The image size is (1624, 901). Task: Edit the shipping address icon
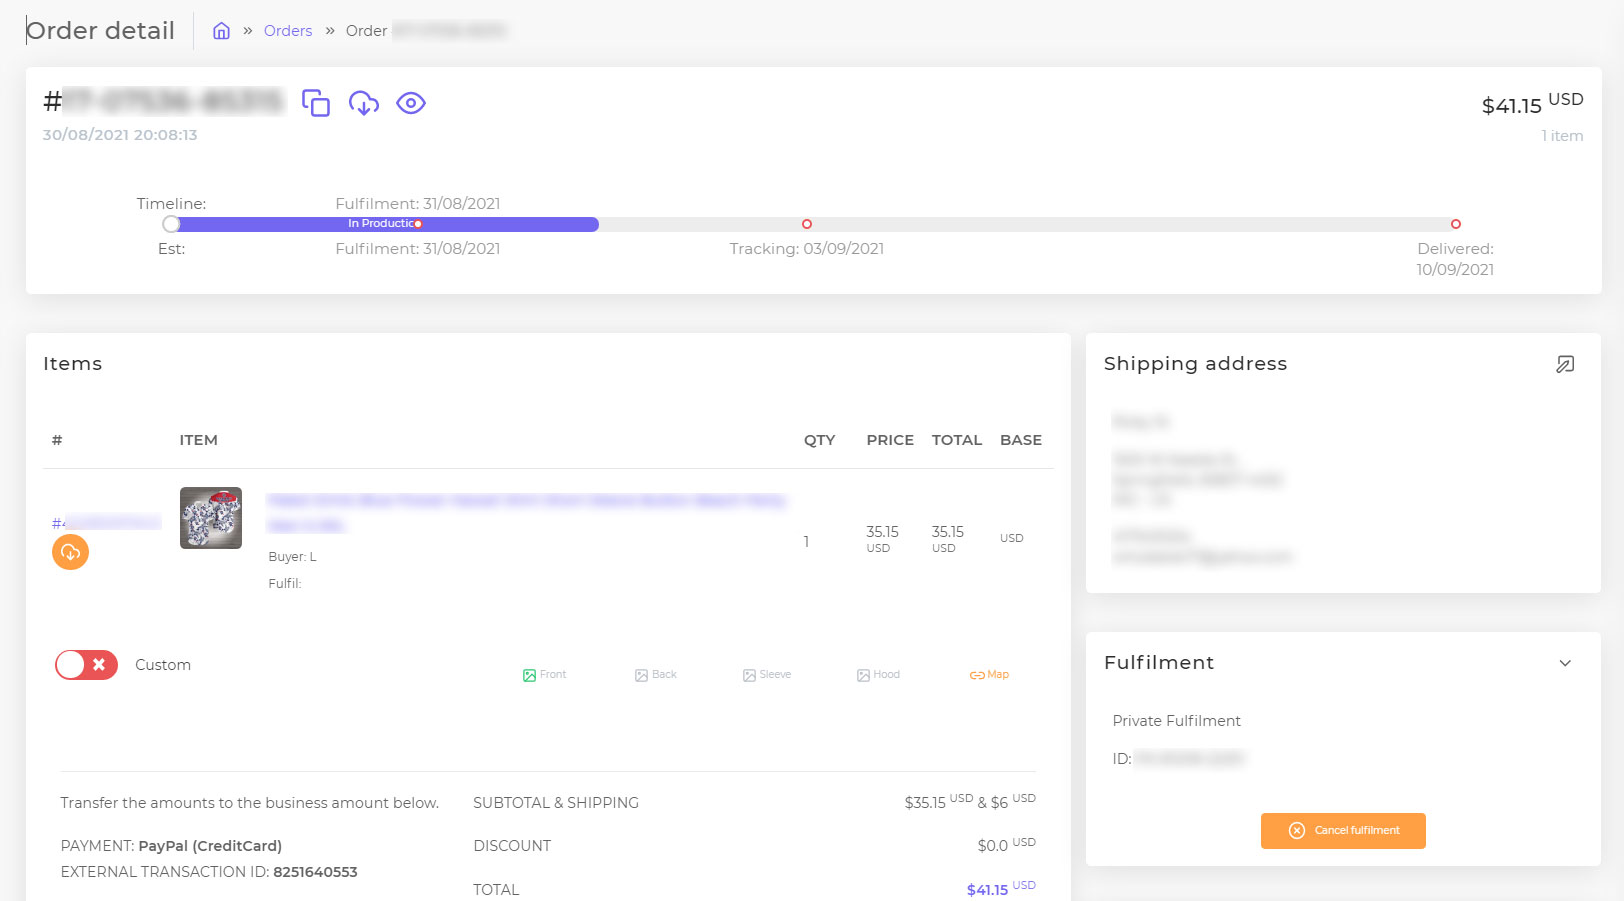coord(1565,364)
